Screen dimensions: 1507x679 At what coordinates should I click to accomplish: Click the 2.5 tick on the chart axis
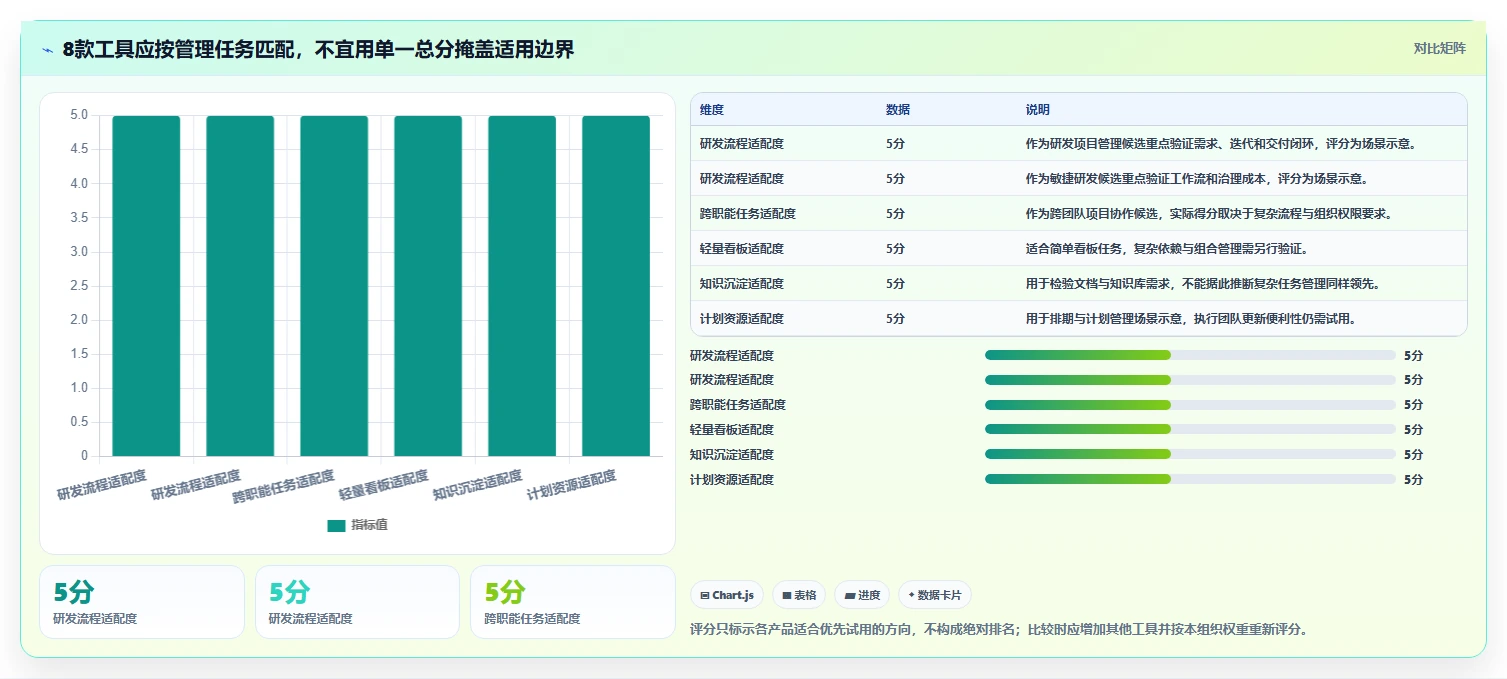(x=78, y=286)
